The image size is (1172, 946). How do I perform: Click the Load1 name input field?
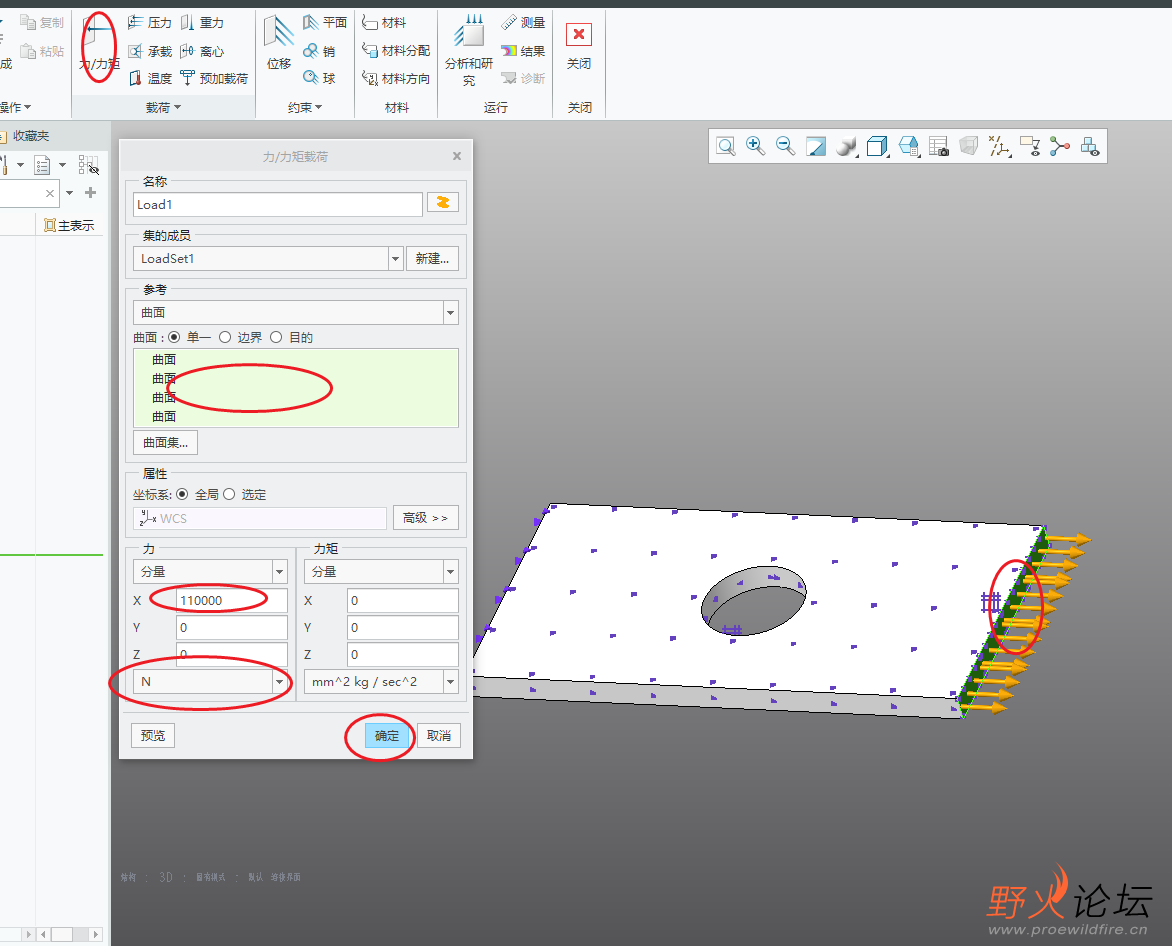pos(277,204)
